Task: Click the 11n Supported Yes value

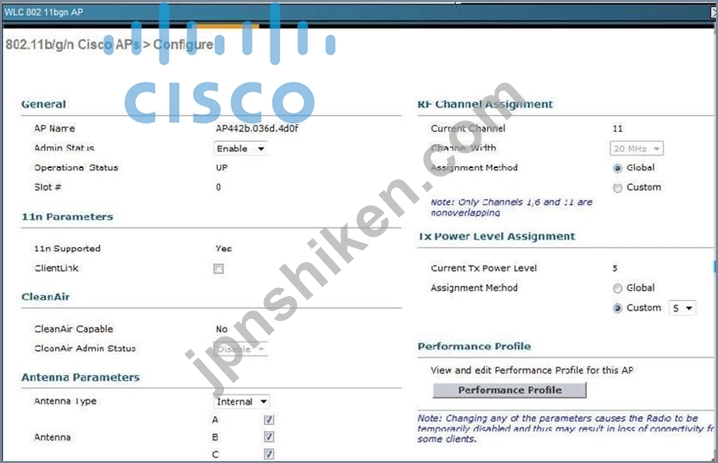Action: click(223, 248)
